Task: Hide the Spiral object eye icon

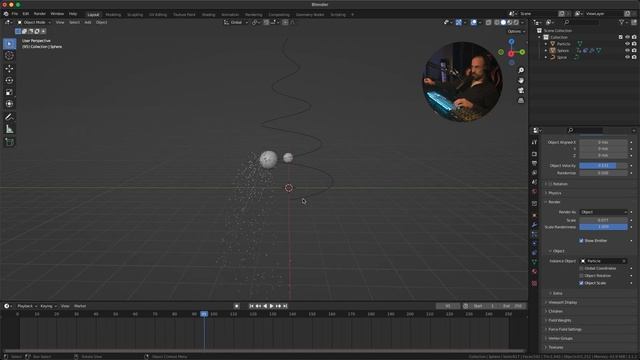Action: [x=627, y=58]
